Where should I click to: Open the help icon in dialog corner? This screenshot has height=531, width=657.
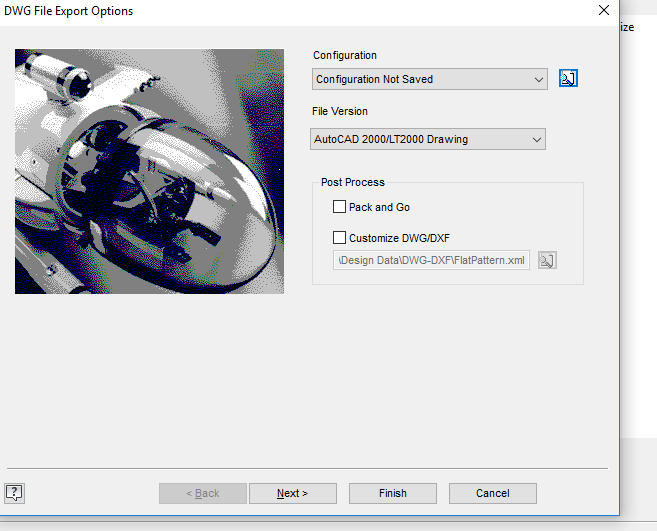[15, 493]
